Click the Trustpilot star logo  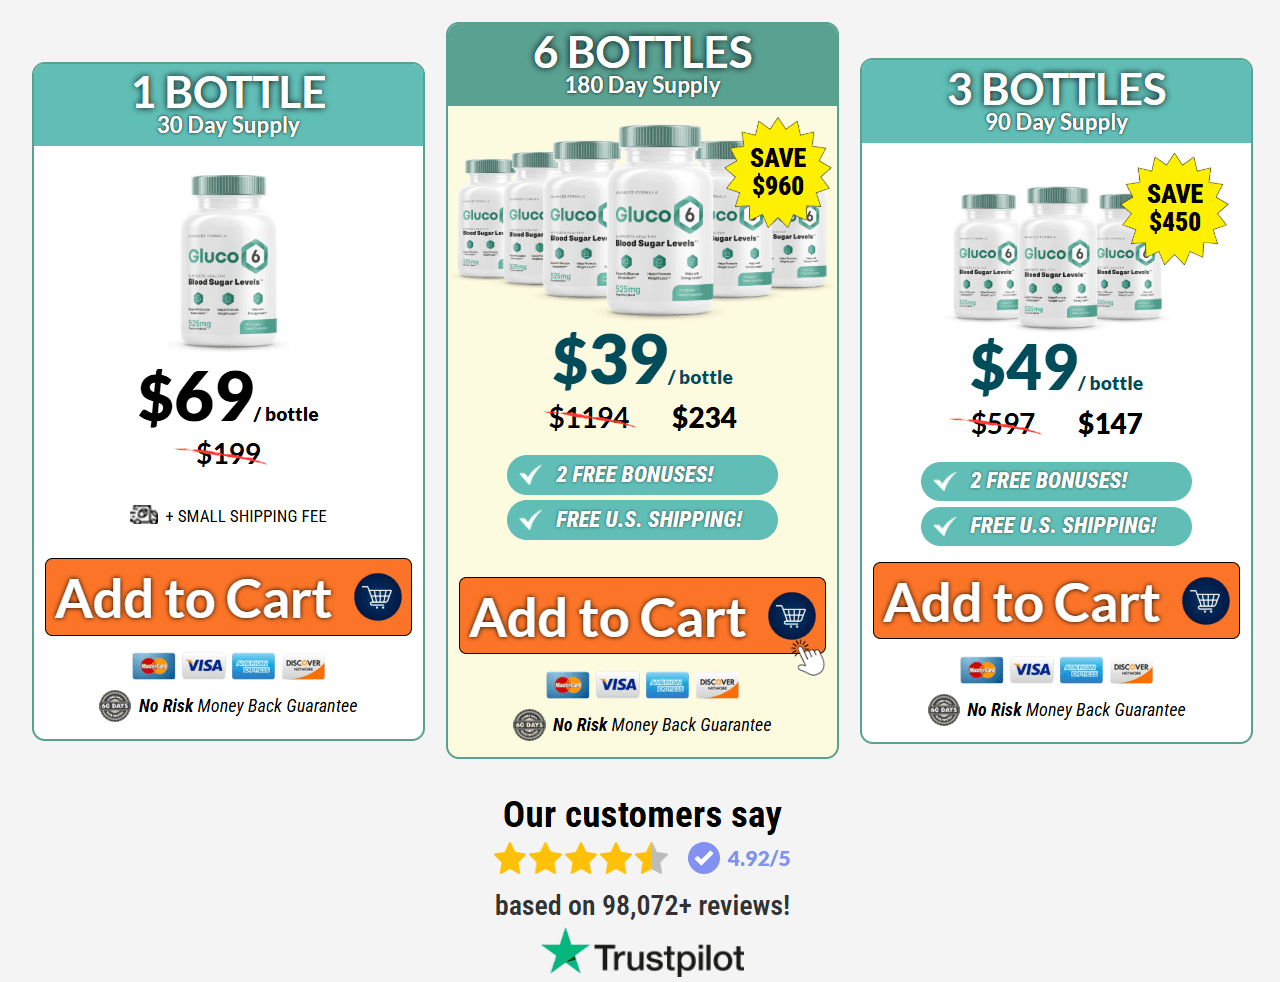[x=565, y=952]
